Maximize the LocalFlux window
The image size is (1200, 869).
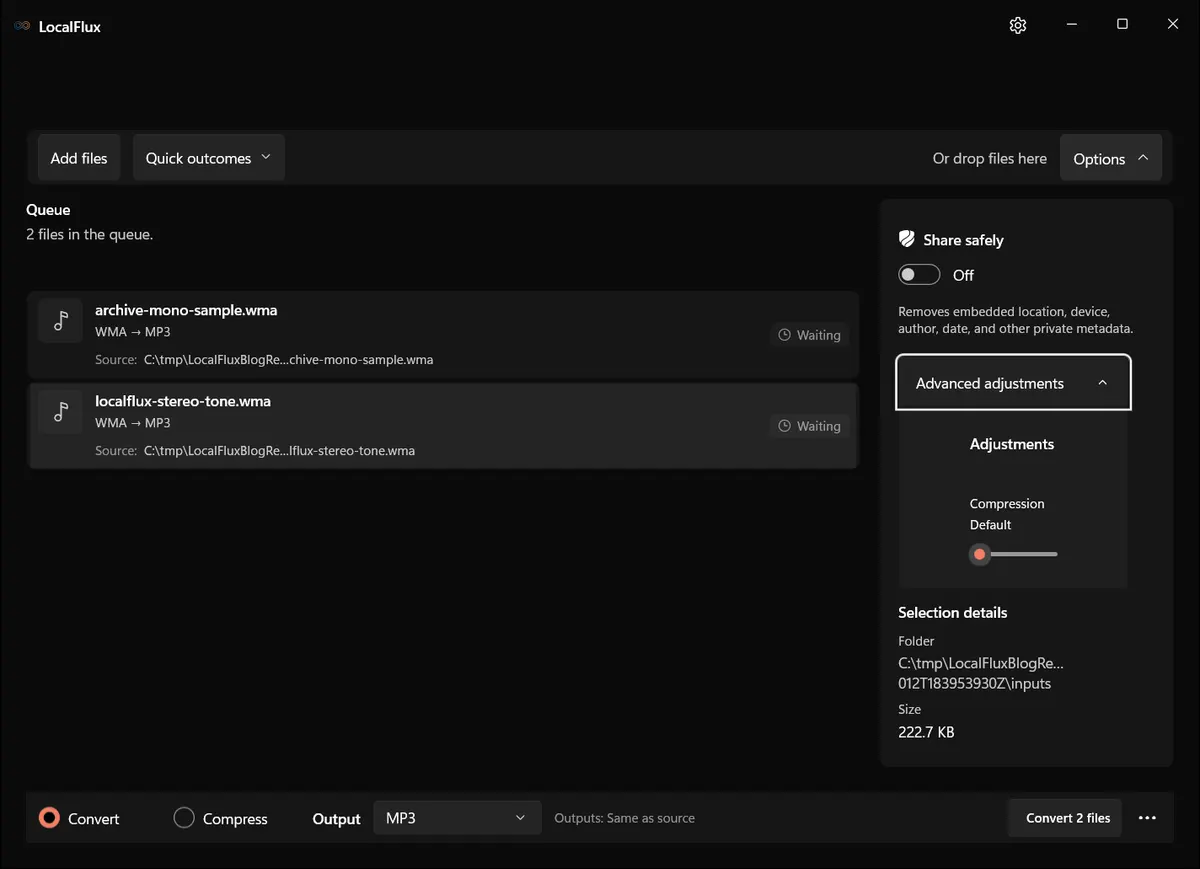(1122, 25)
